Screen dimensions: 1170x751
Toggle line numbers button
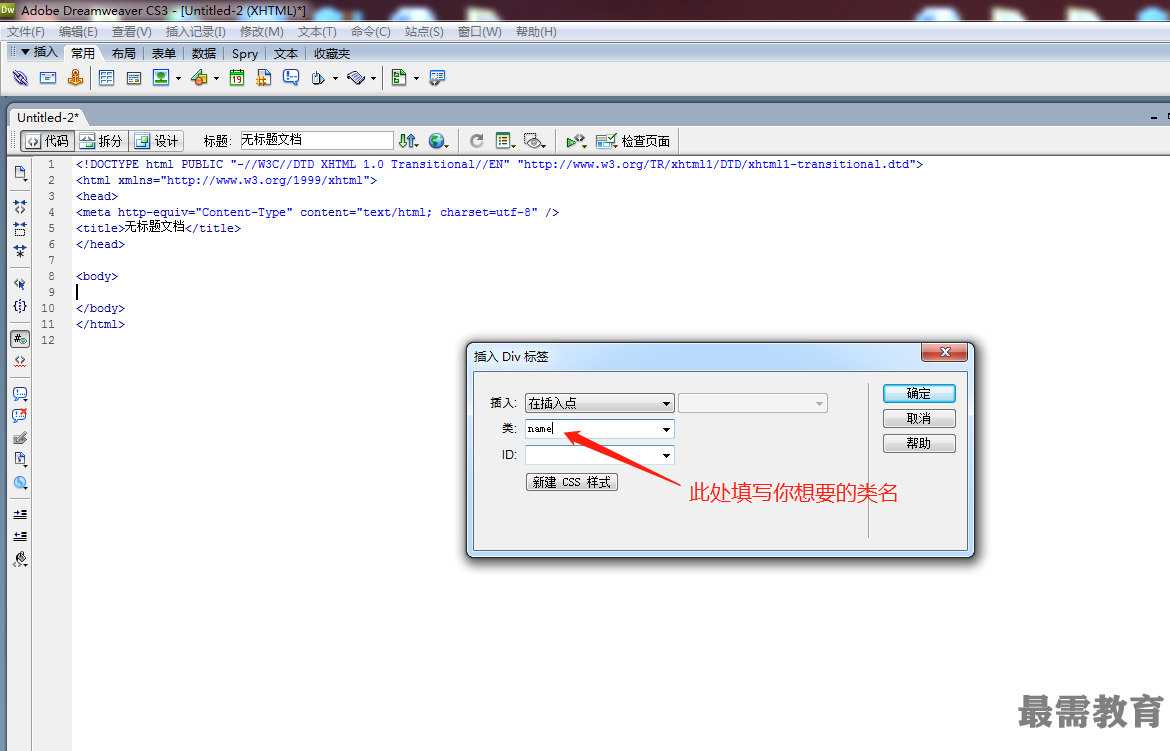coord(20,339)
